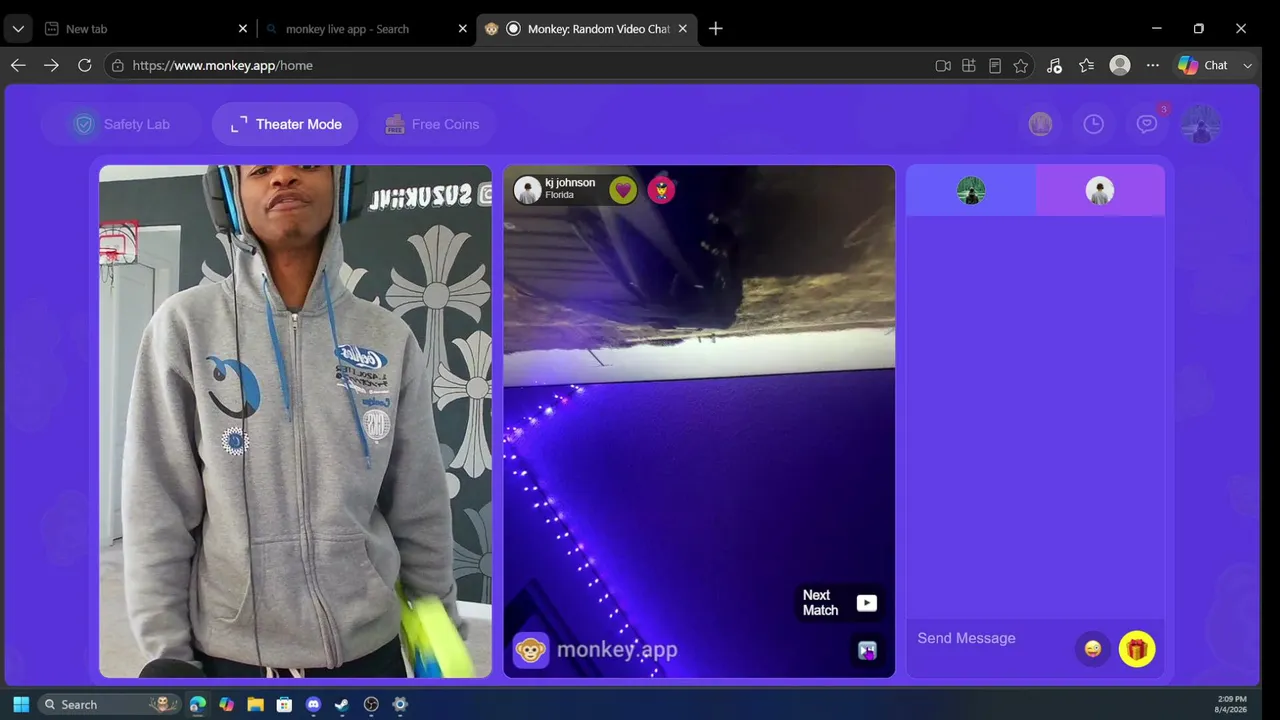Open kj johnson's profile avatar on video

[528, 189]
